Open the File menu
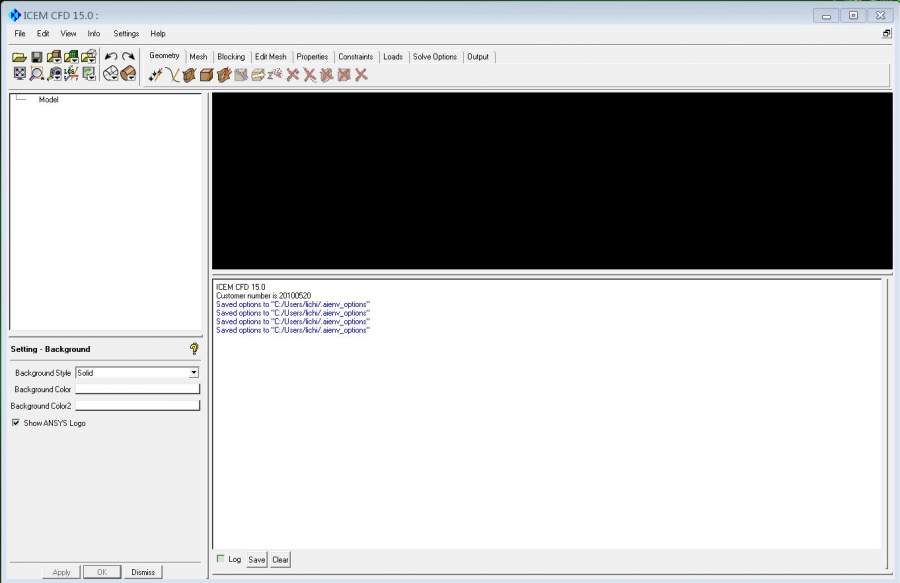The image size is (900, 583). pos(20,34)
